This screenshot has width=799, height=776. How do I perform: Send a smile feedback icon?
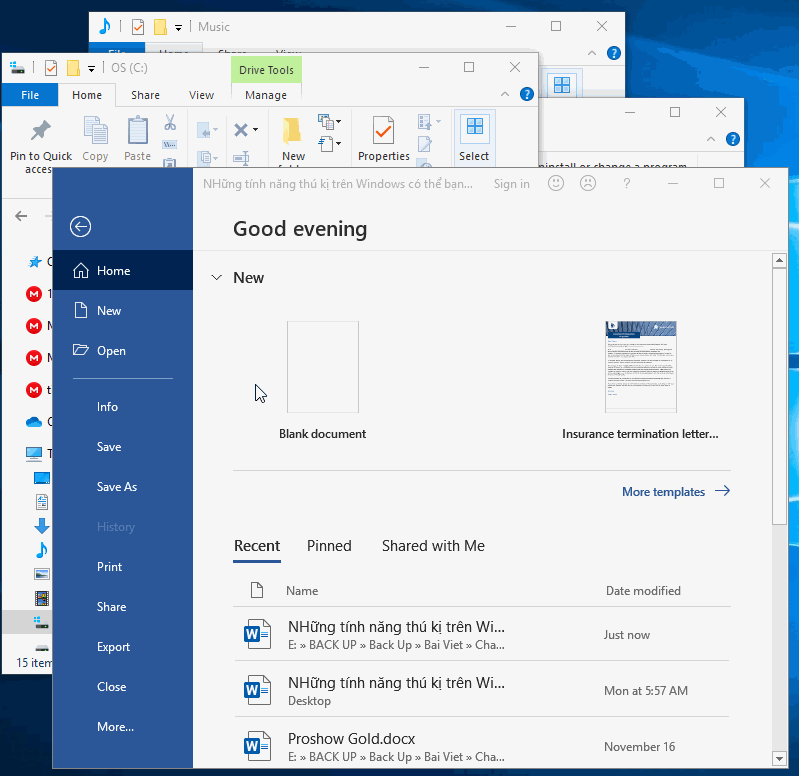[x=556, y=183]
